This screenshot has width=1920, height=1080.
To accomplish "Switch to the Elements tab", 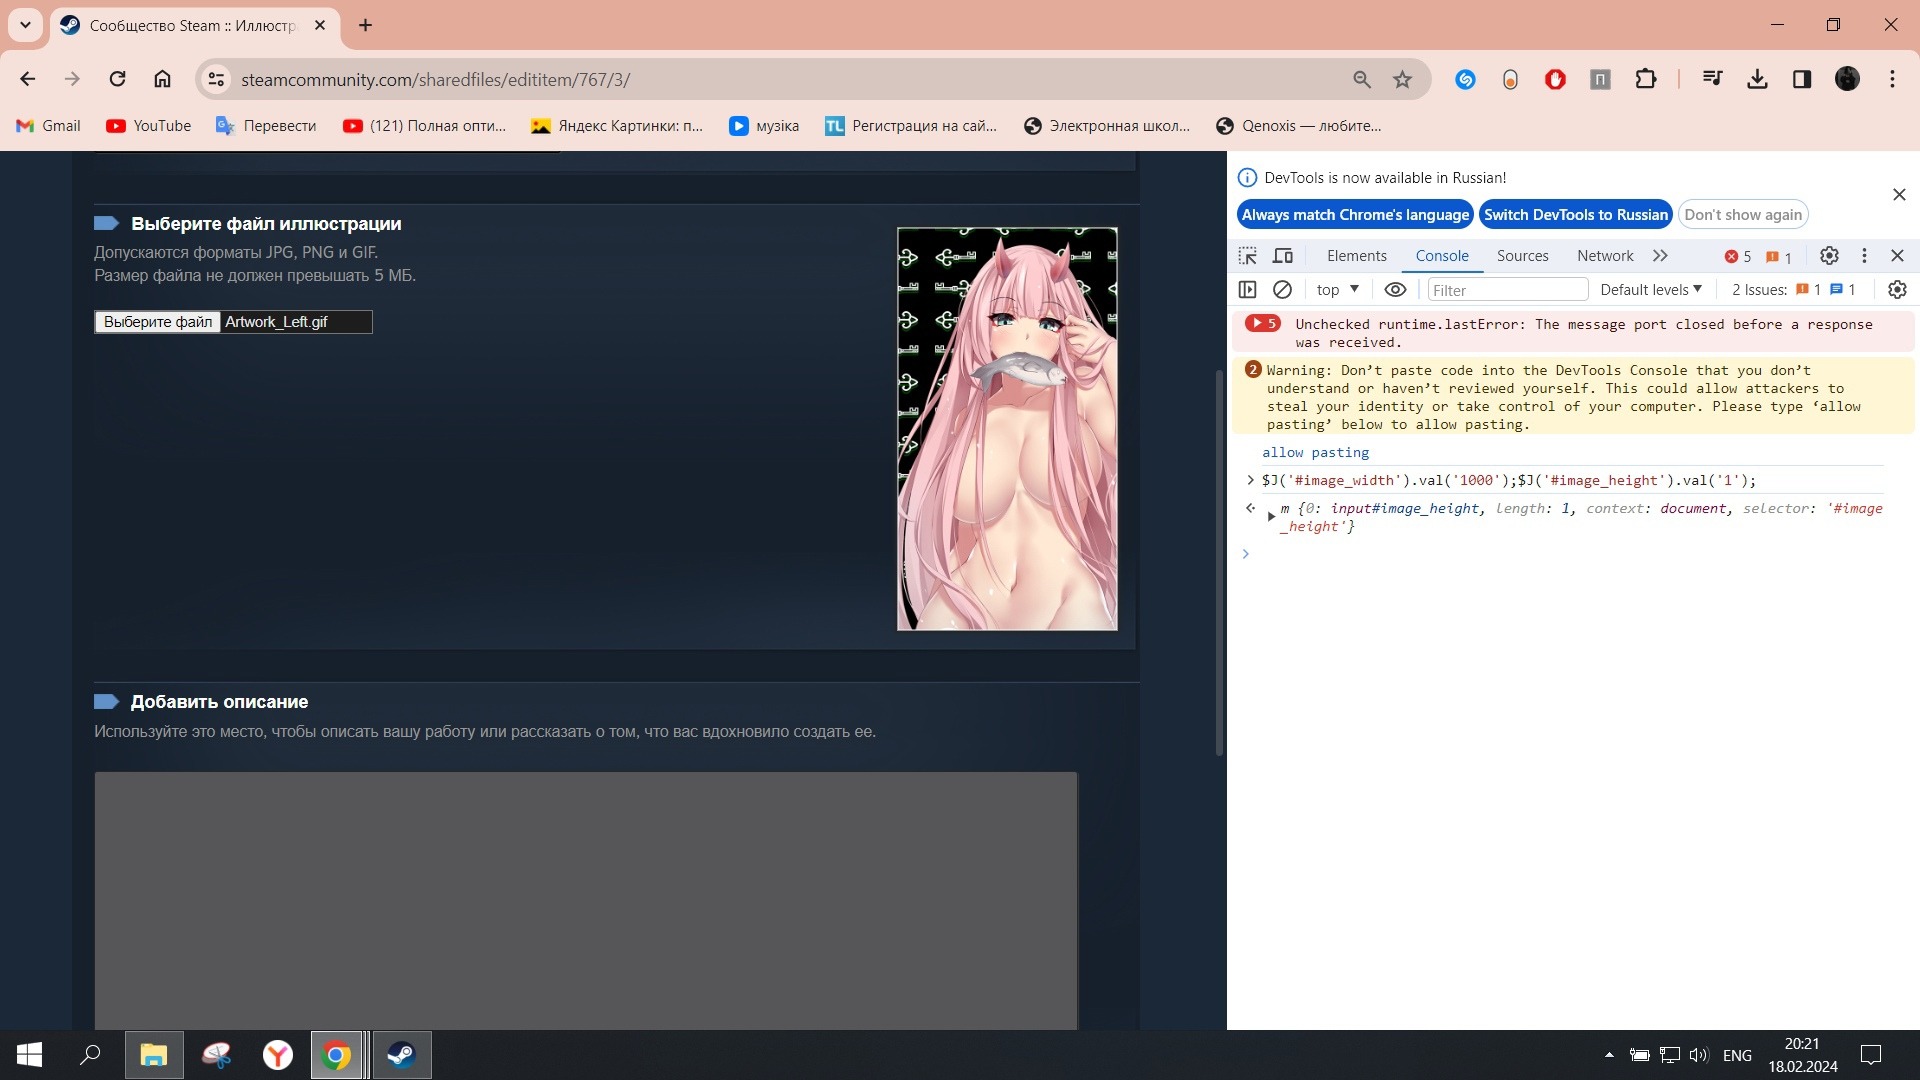I will (1356, 256).
